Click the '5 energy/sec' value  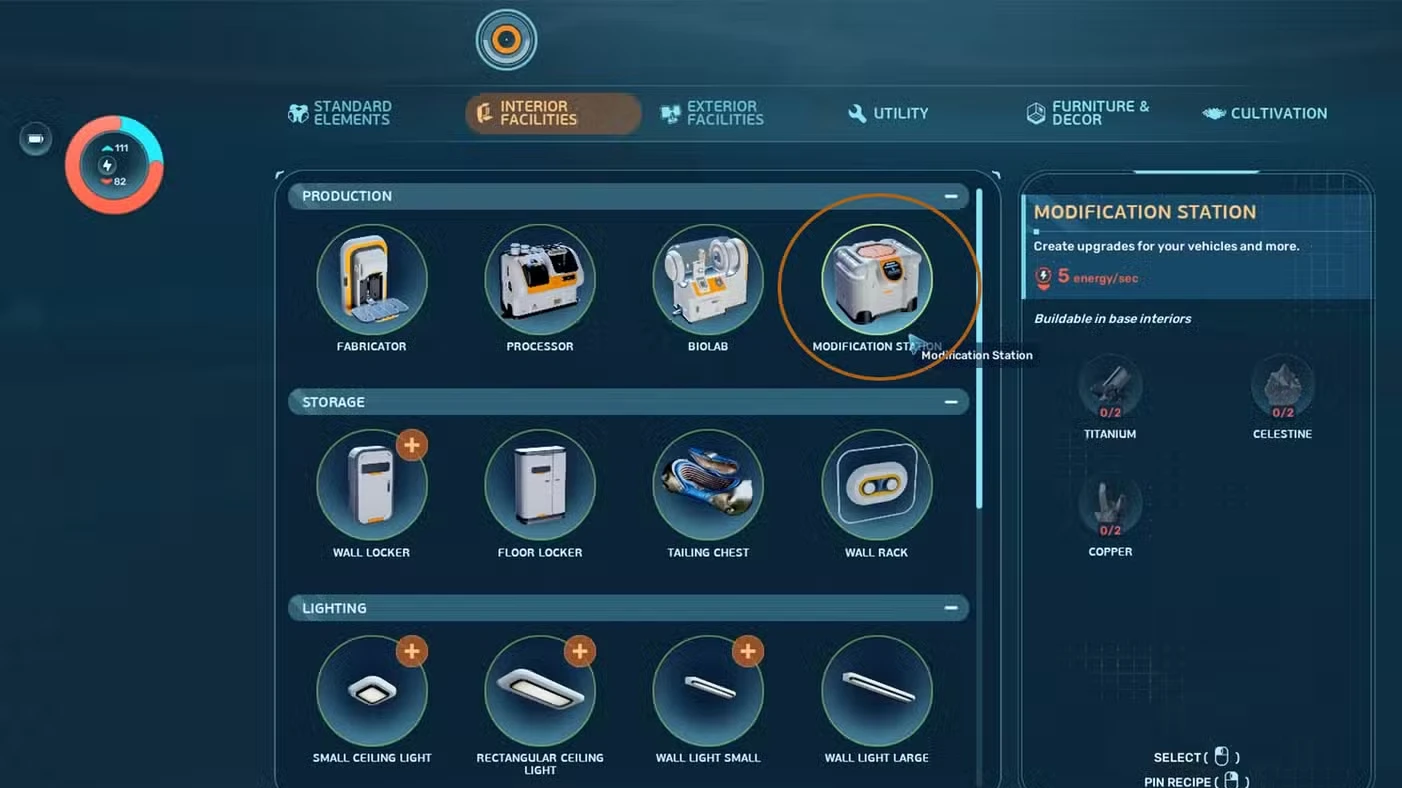(1098, 277)
